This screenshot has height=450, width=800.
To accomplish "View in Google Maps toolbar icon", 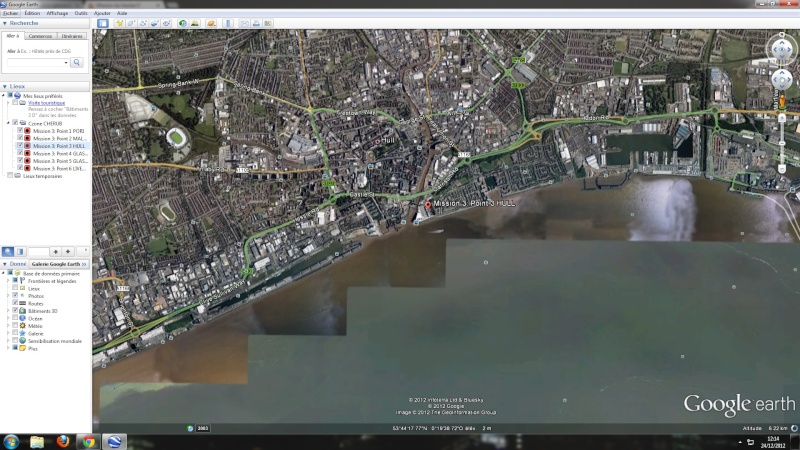I will (268, 23).
